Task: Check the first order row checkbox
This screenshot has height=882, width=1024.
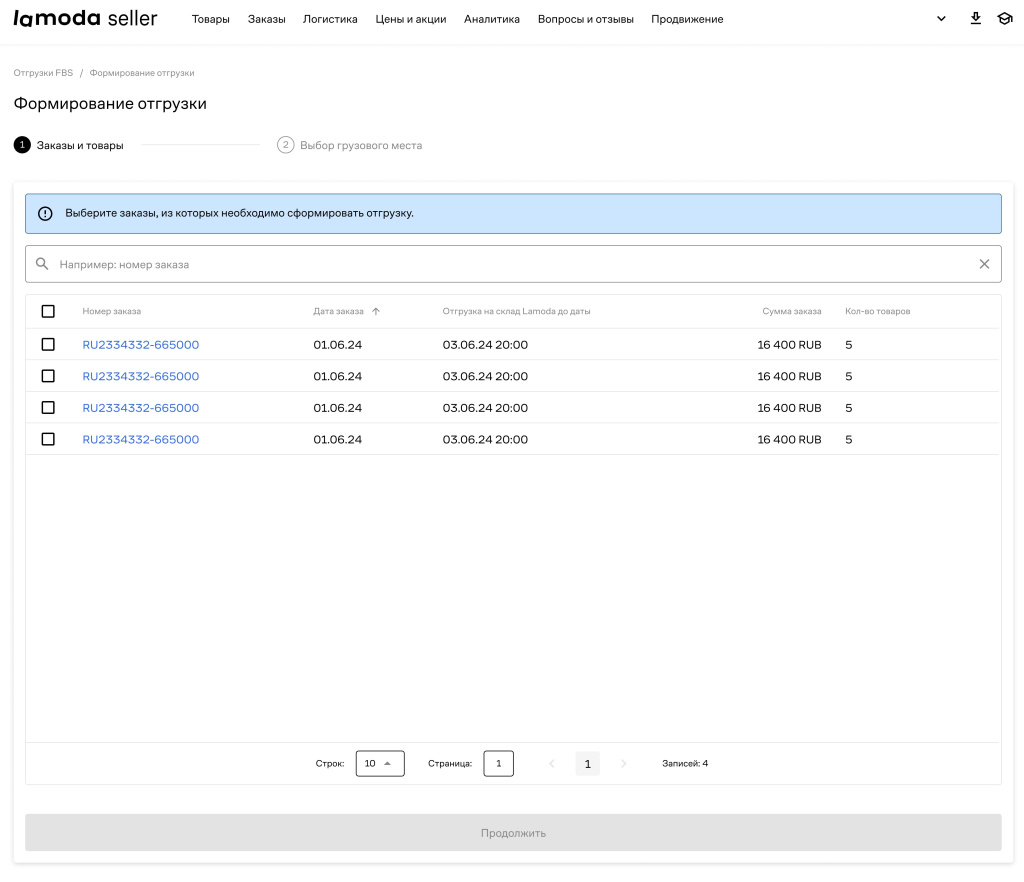Action: coord(48,345)
